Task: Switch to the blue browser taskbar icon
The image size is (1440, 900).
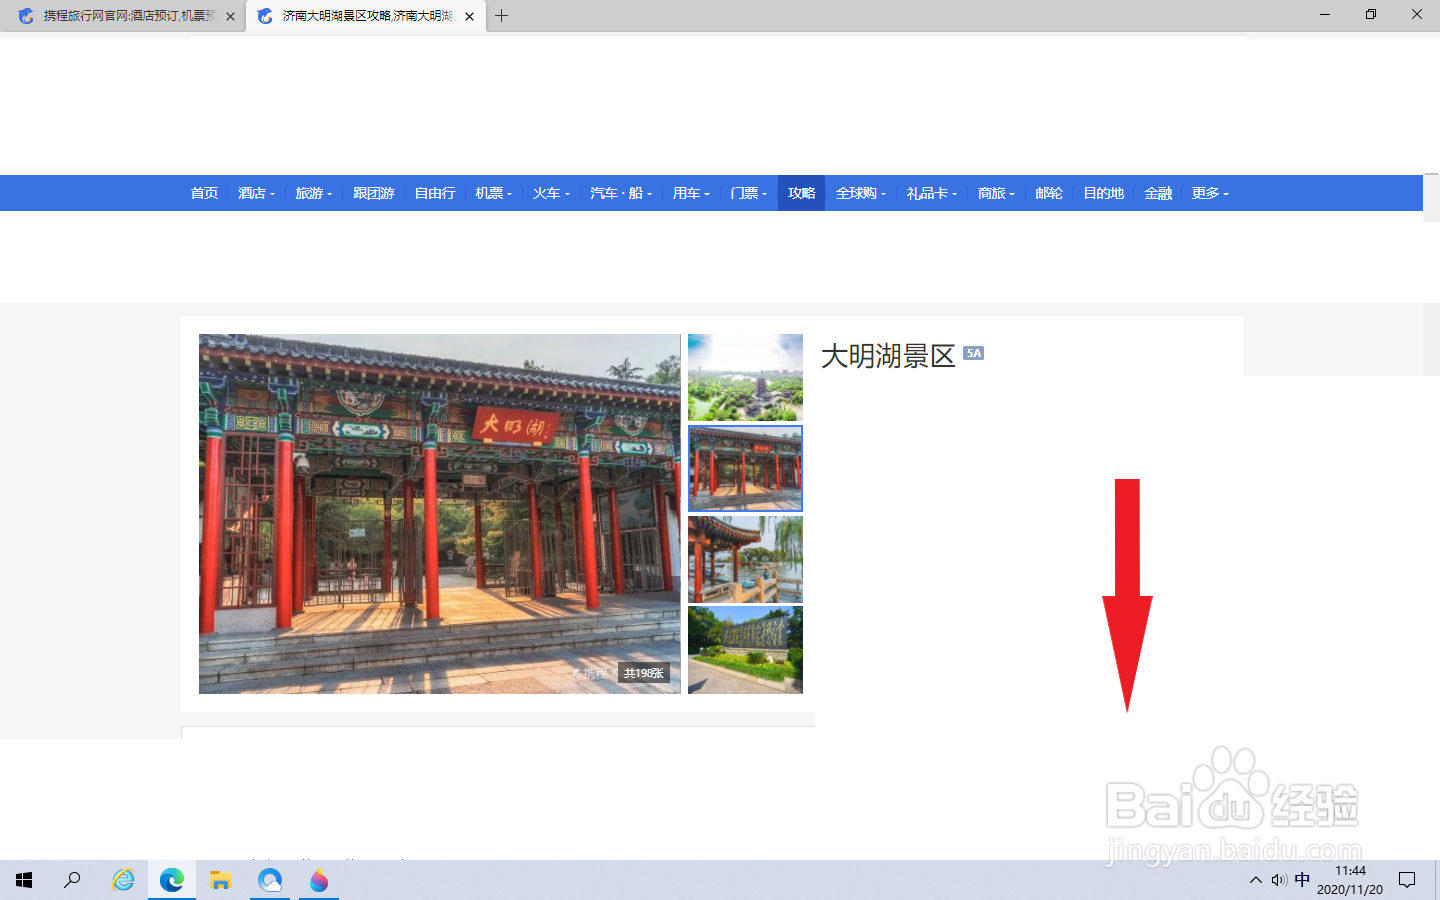Action: (x=270, y=880)
